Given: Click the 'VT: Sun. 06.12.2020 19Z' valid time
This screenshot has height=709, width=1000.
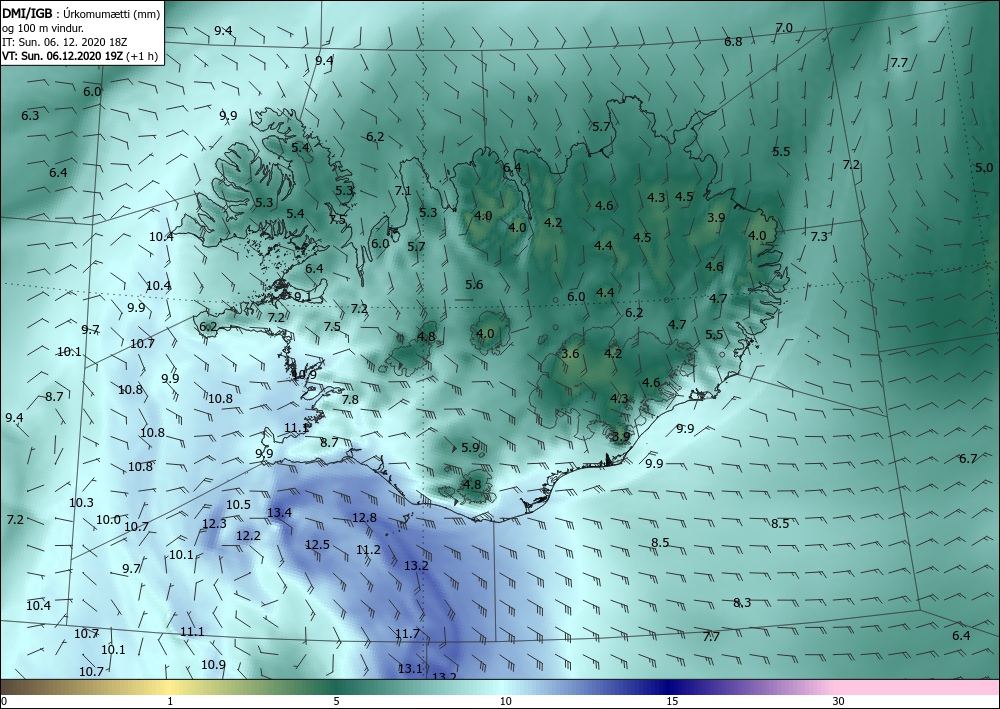Looking at the screenshot, I should coord(62,56).
